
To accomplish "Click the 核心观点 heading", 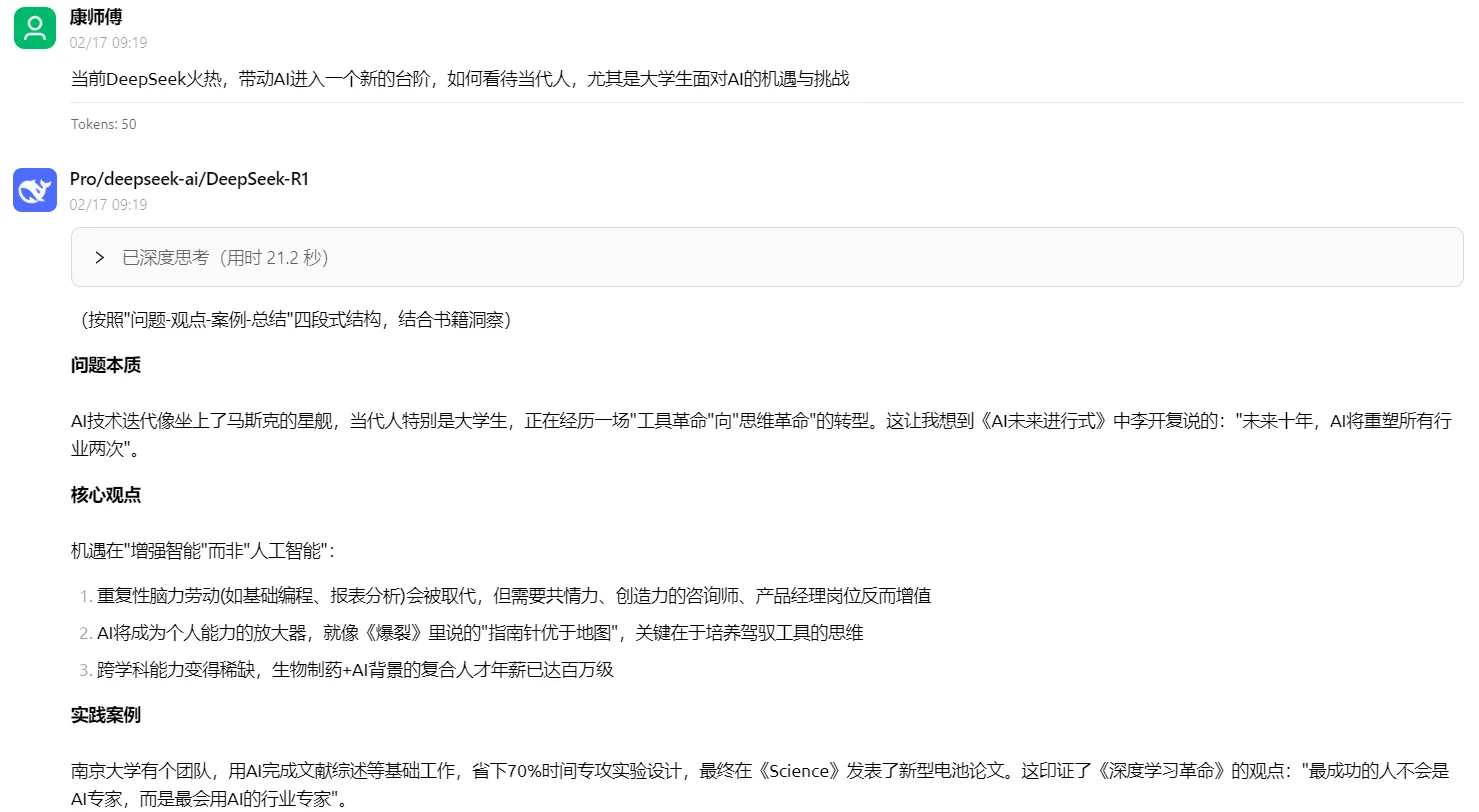I will 105,495.
